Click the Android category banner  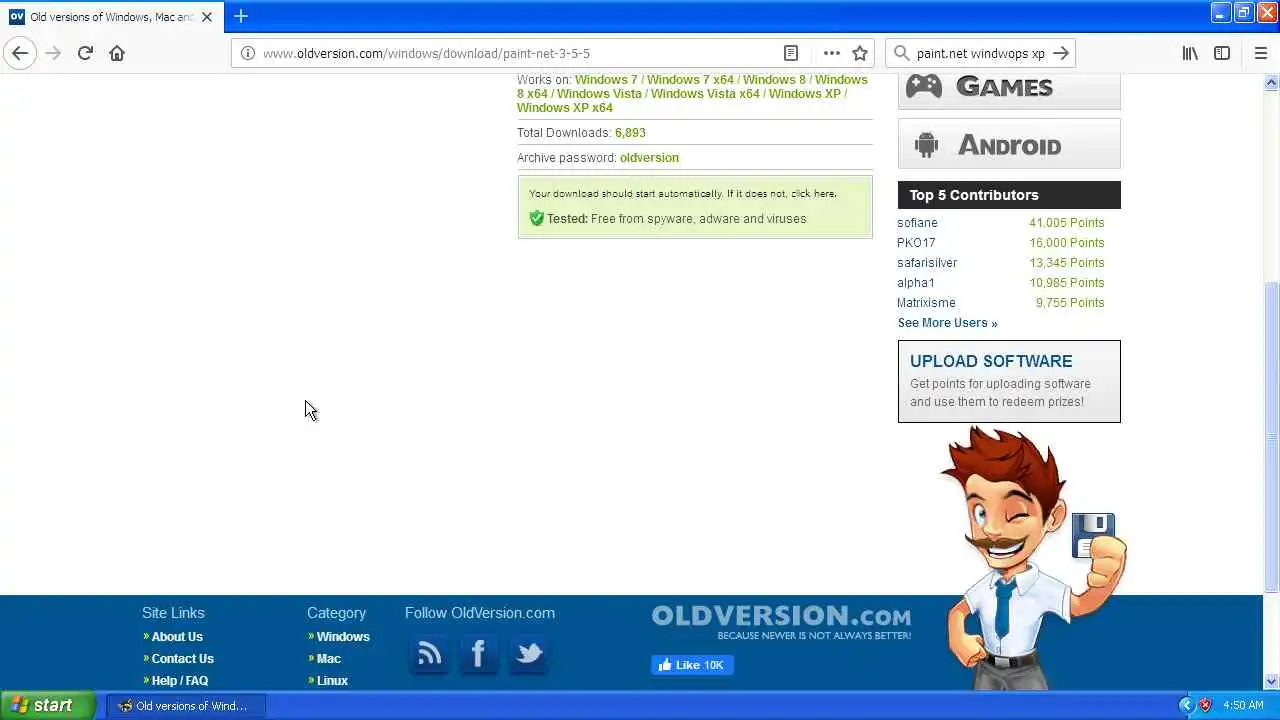click(x=1009, y=144)
